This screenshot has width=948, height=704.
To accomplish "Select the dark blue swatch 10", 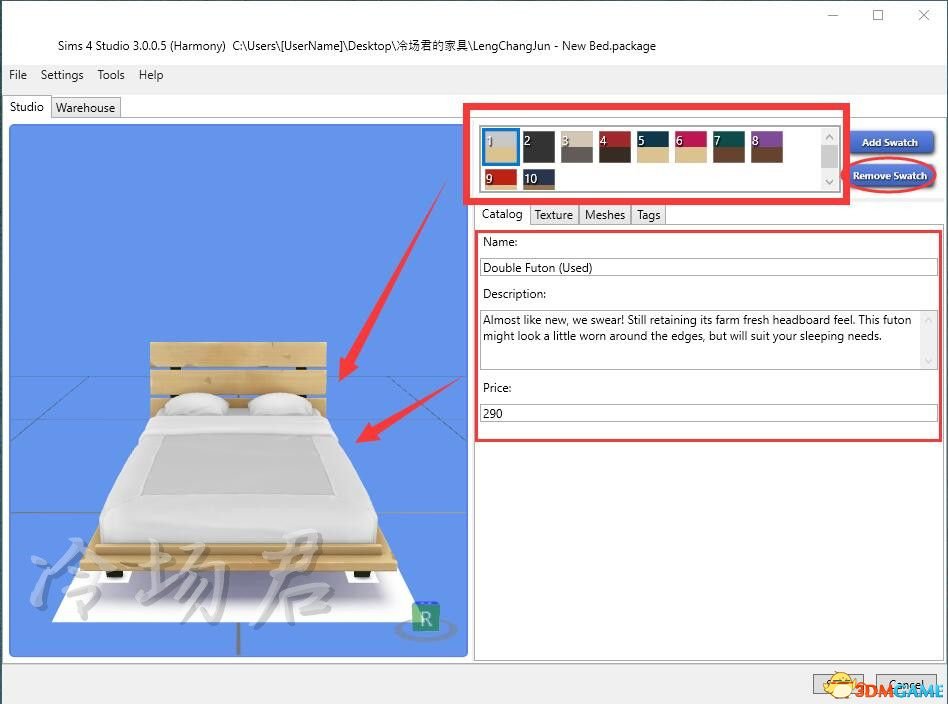I will point(539,179).
